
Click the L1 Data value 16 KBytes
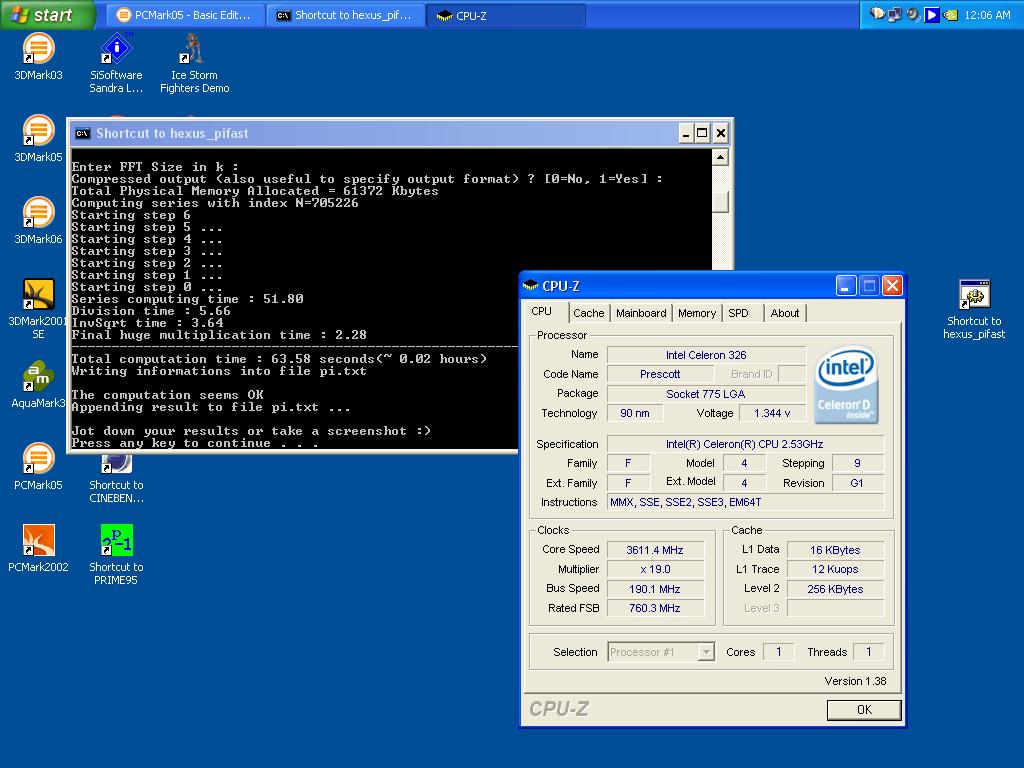point(835,550)
